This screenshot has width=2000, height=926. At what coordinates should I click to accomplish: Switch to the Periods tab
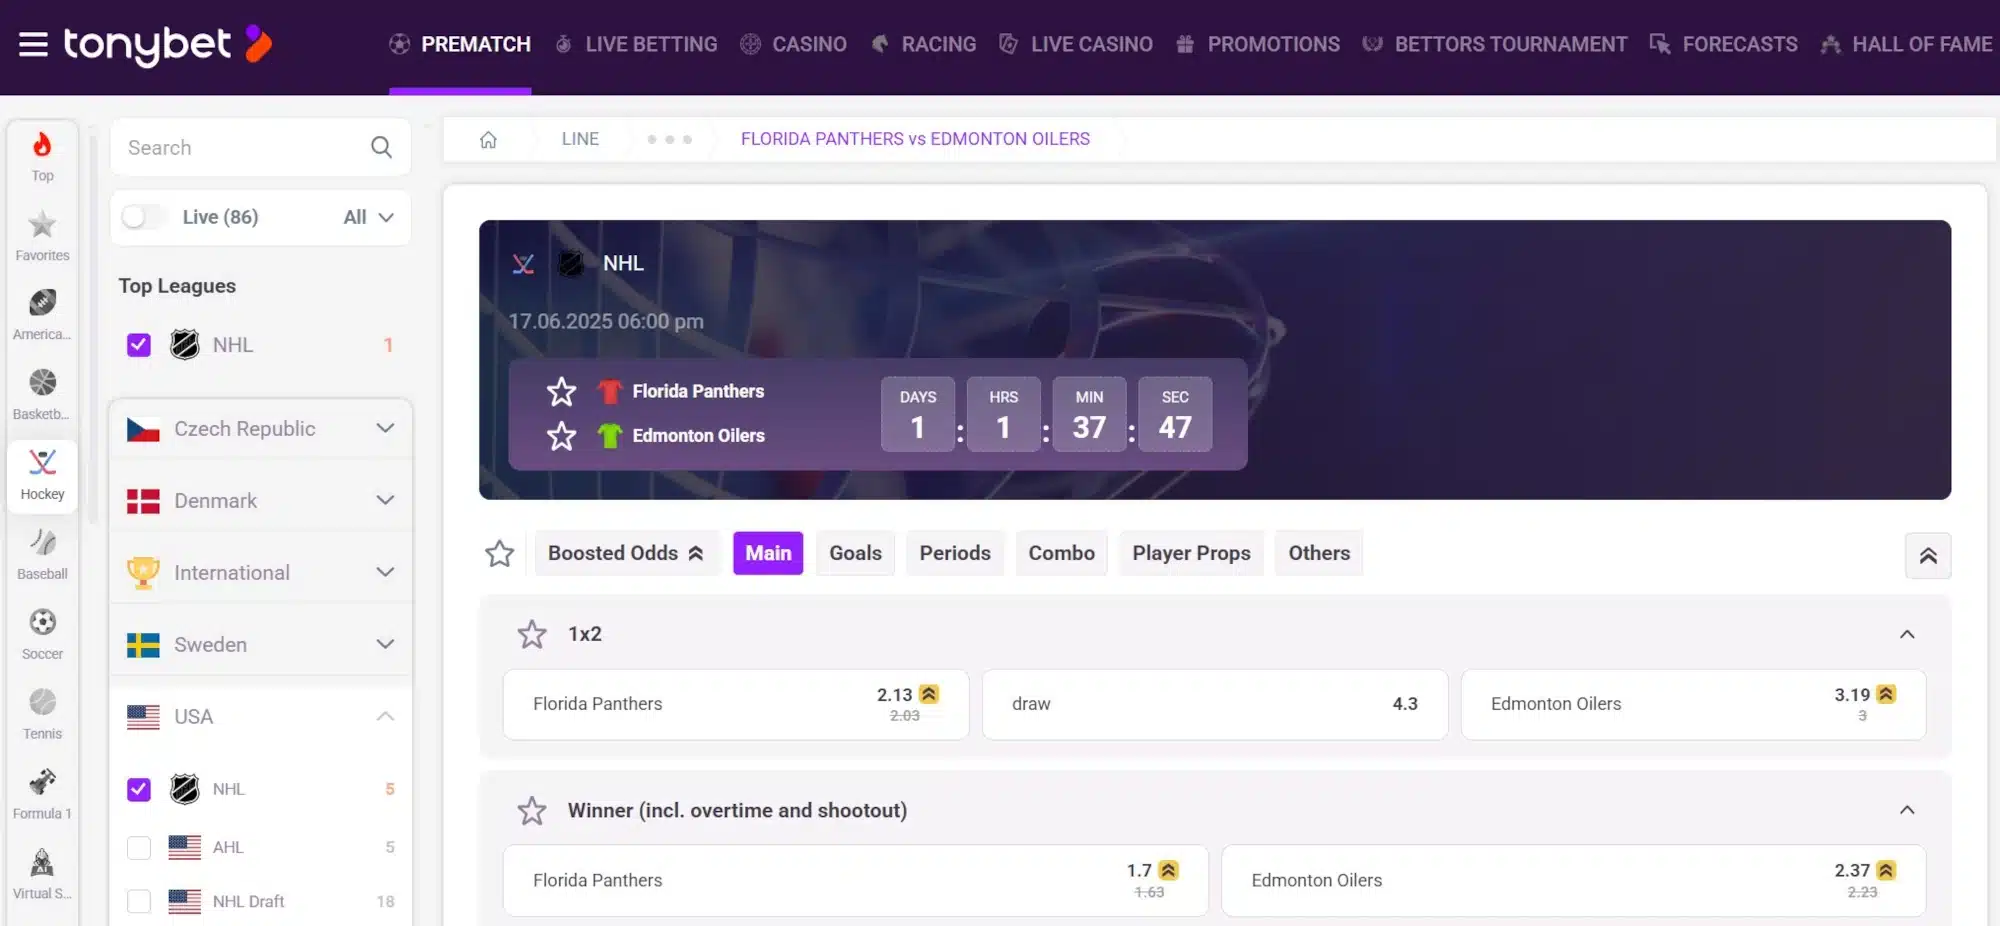click(955, 554)
